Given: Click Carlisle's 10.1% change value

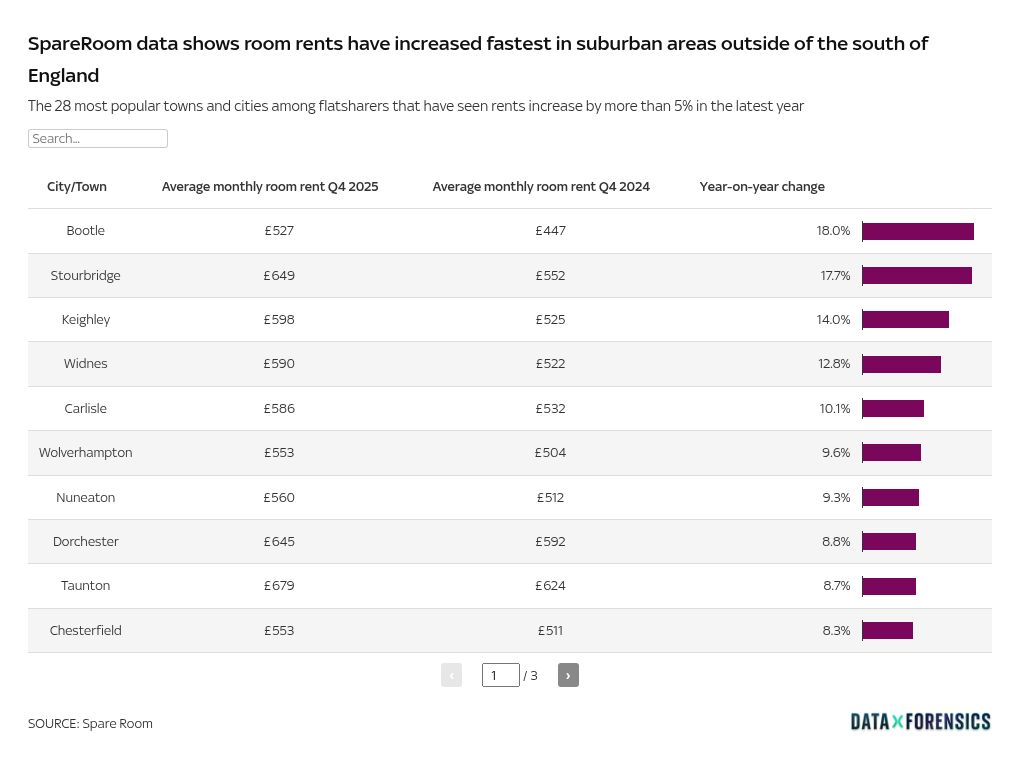Looking at the screenshot, I should (835, 408).
